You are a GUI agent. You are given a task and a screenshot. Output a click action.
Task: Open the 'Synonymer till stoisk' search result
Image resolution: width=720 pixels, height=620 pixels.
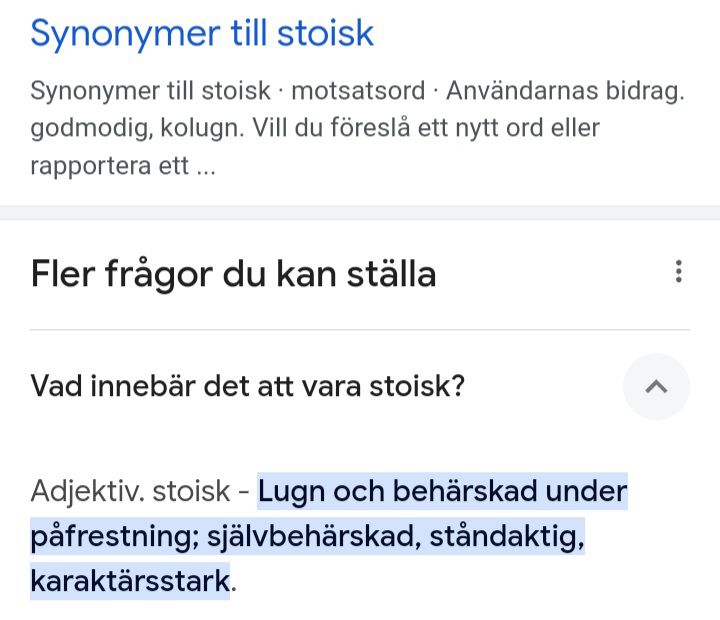click(202, 34)
